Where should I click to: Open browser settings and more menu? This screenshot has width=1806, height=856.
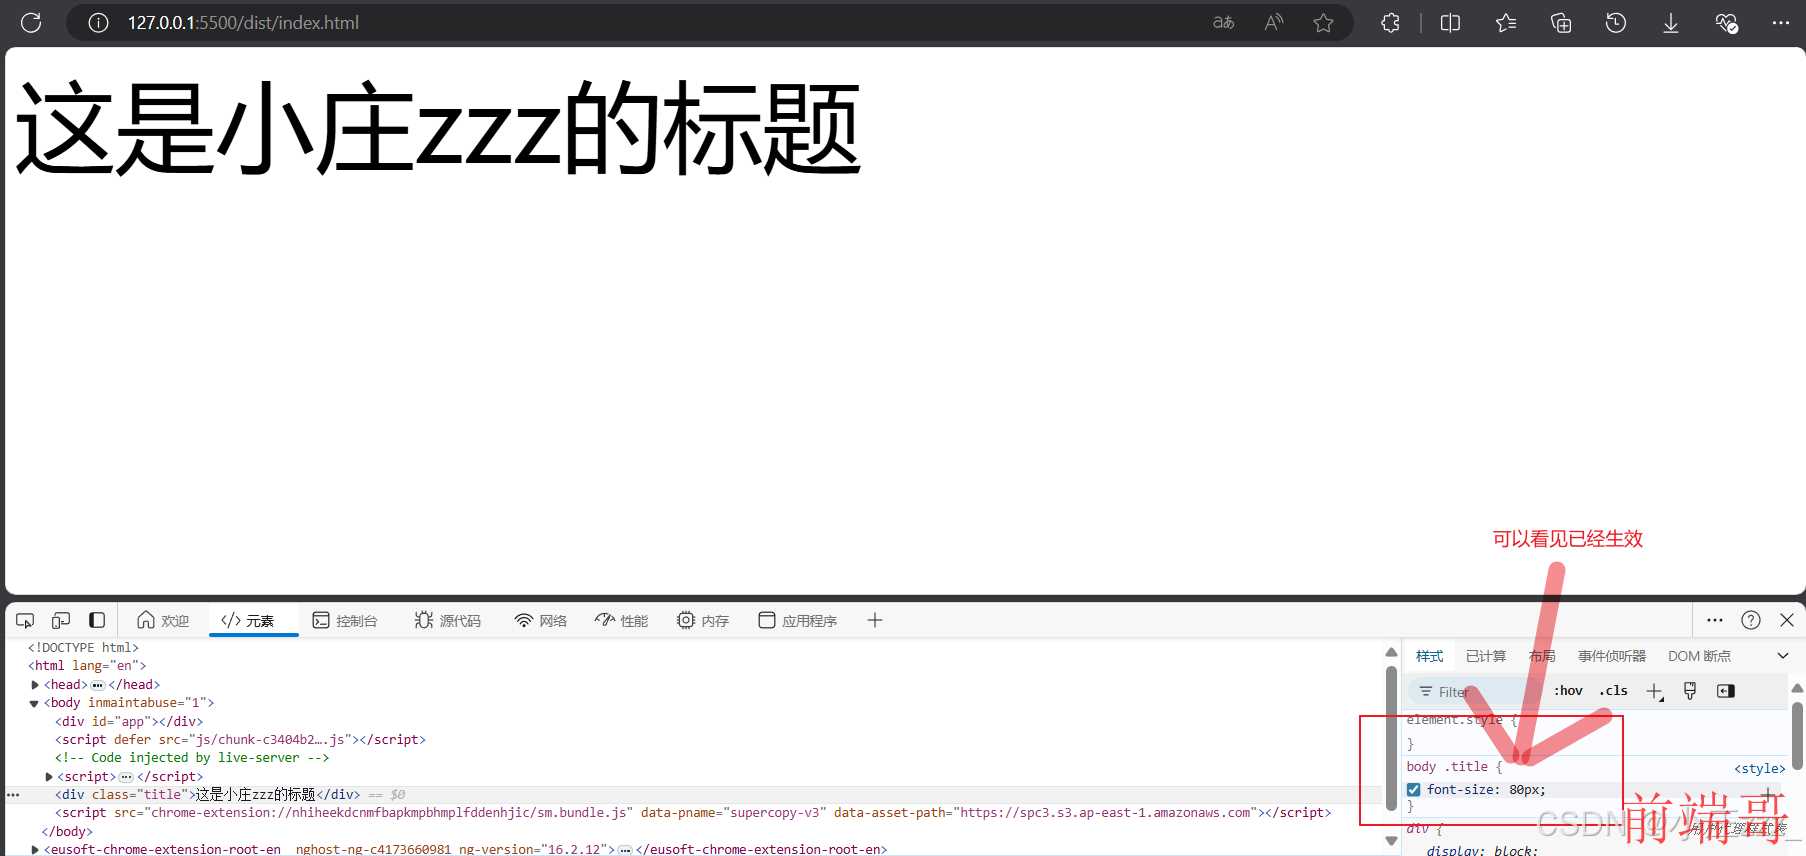[x=1781, y=22]
